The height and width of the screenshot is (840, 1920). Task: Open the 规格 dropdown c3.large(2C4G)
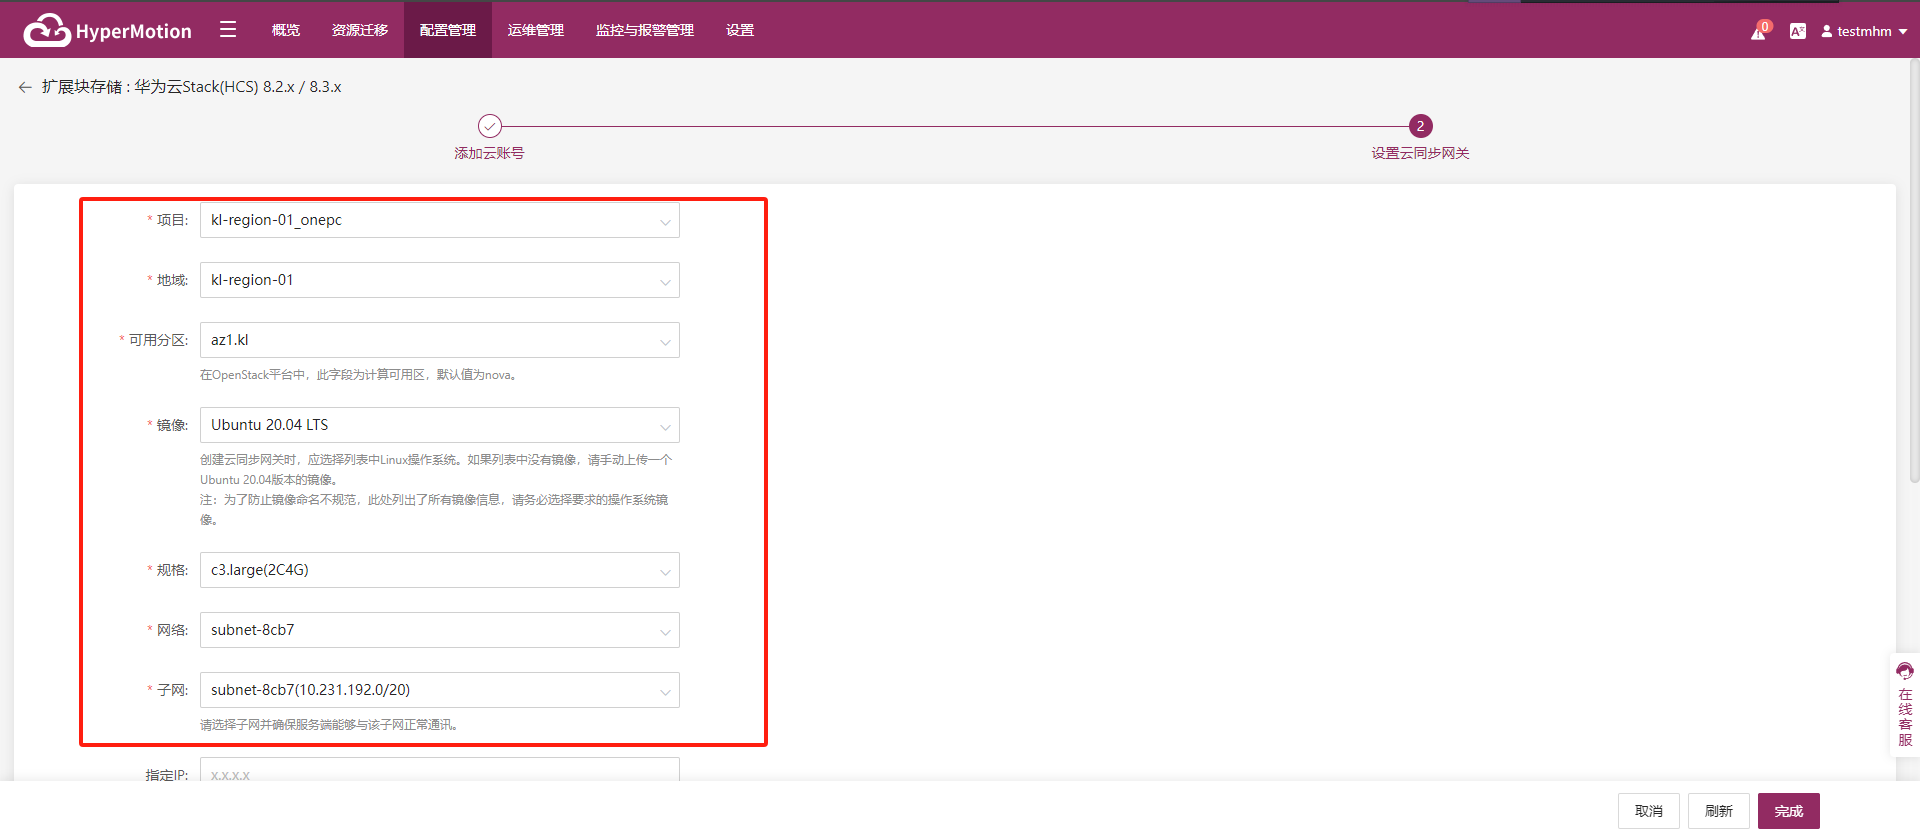coord(440,570)
